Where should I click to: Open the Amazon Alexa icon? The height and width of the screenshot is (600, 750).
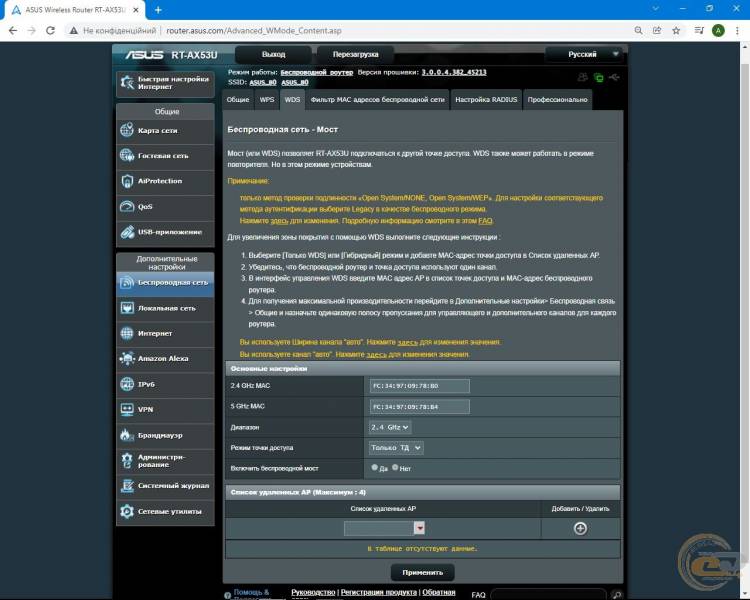[x=127, y=358]
